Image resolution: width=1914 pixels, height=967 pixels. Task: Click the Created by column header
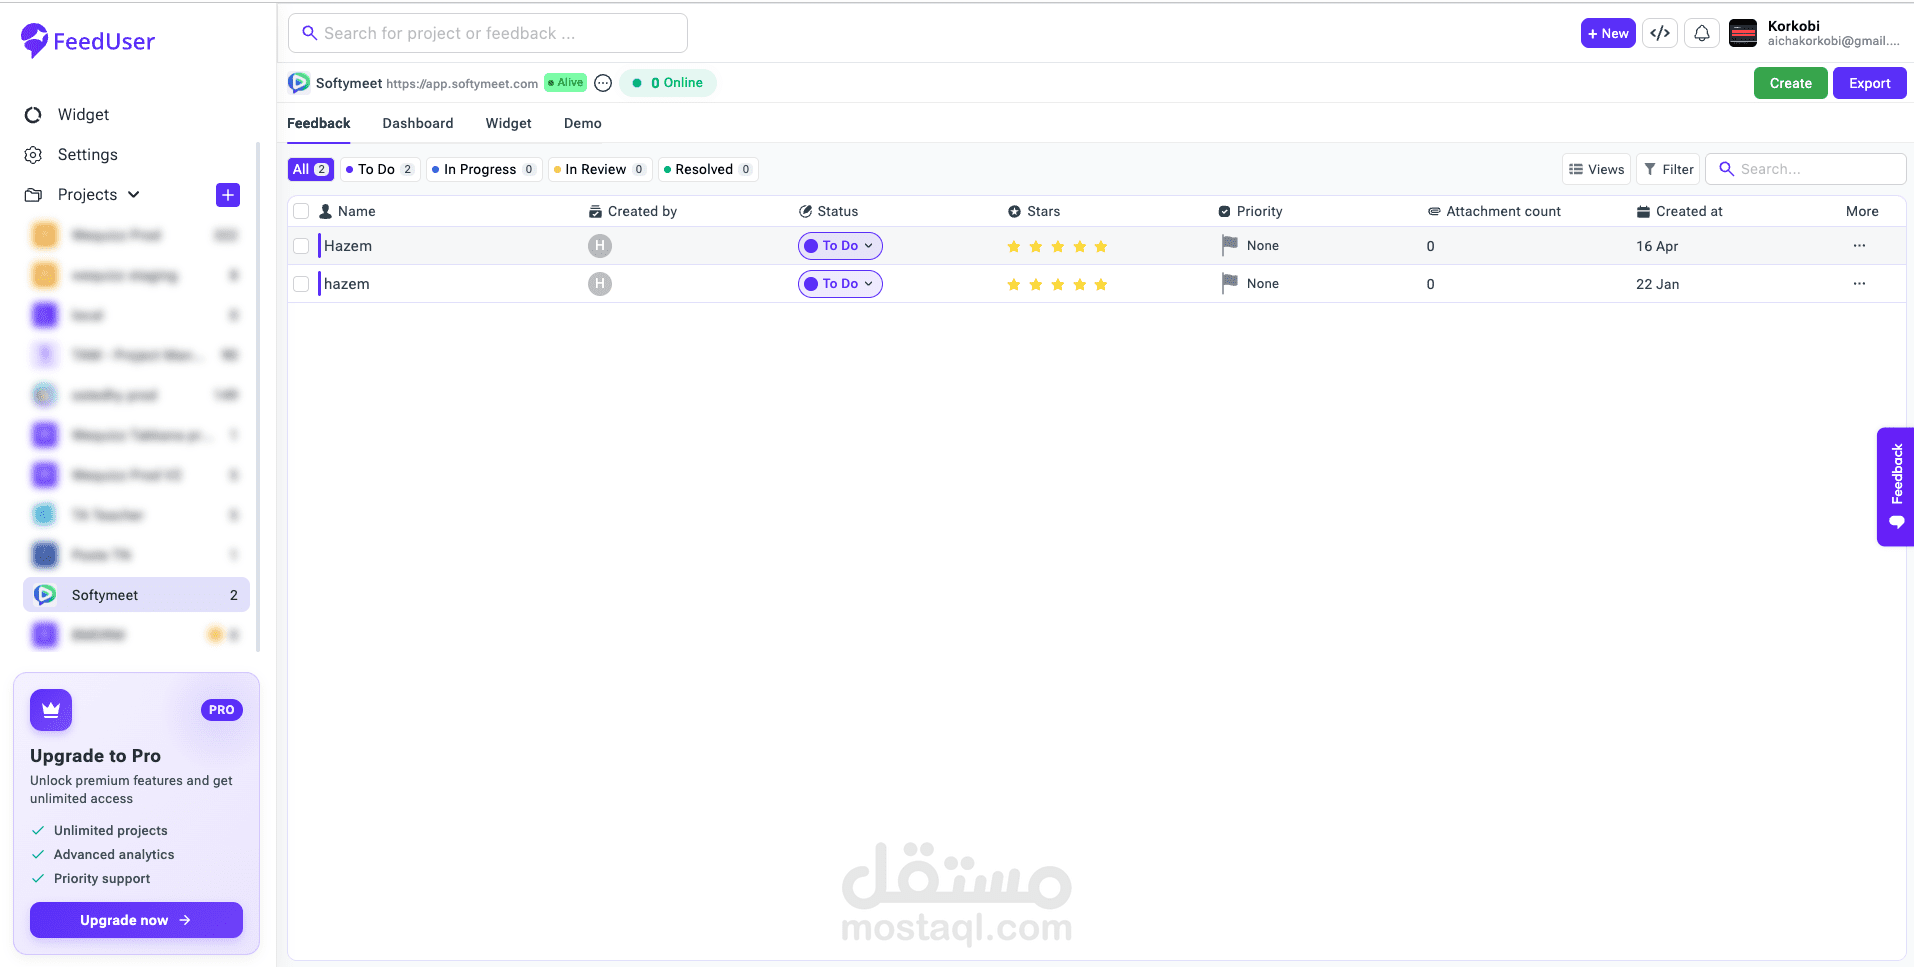(x=633, y=211)
